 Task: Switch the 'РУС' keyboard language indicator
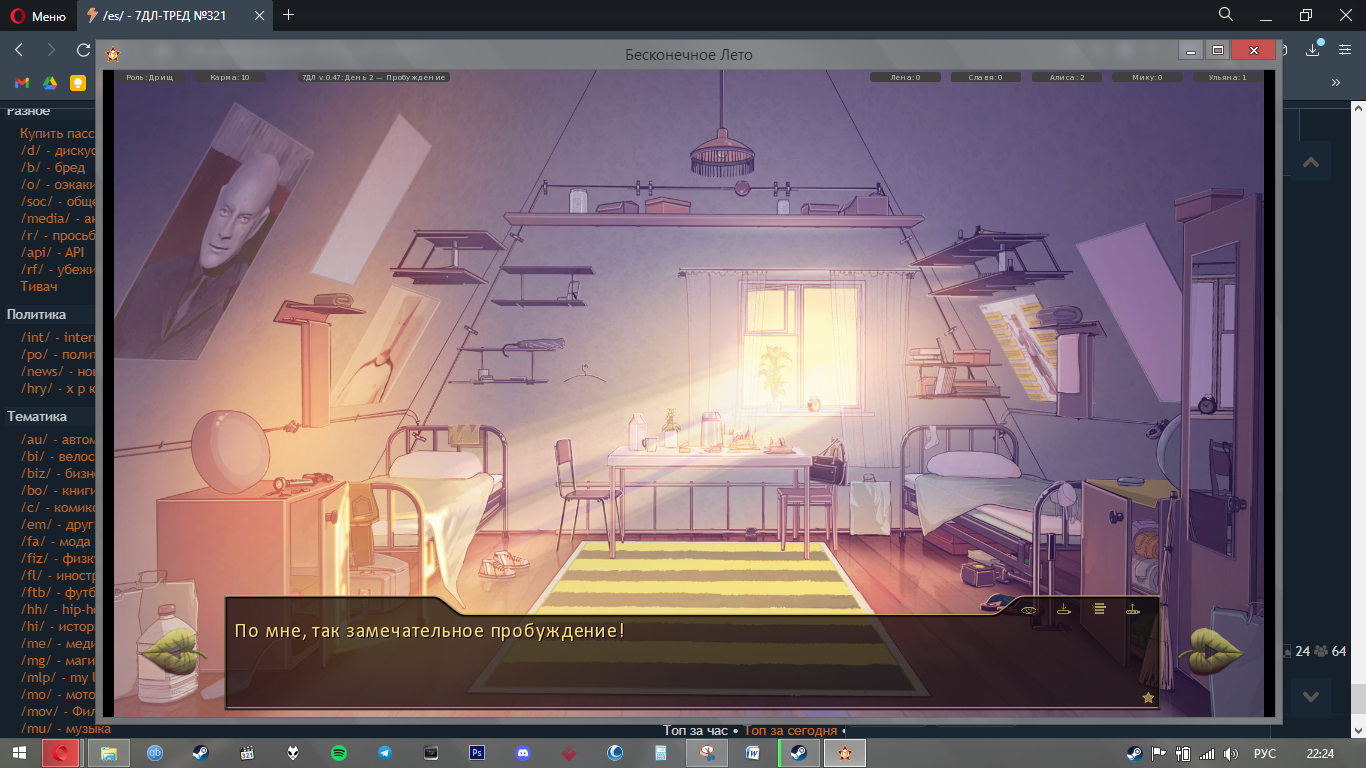click(x=1265, y=753)
